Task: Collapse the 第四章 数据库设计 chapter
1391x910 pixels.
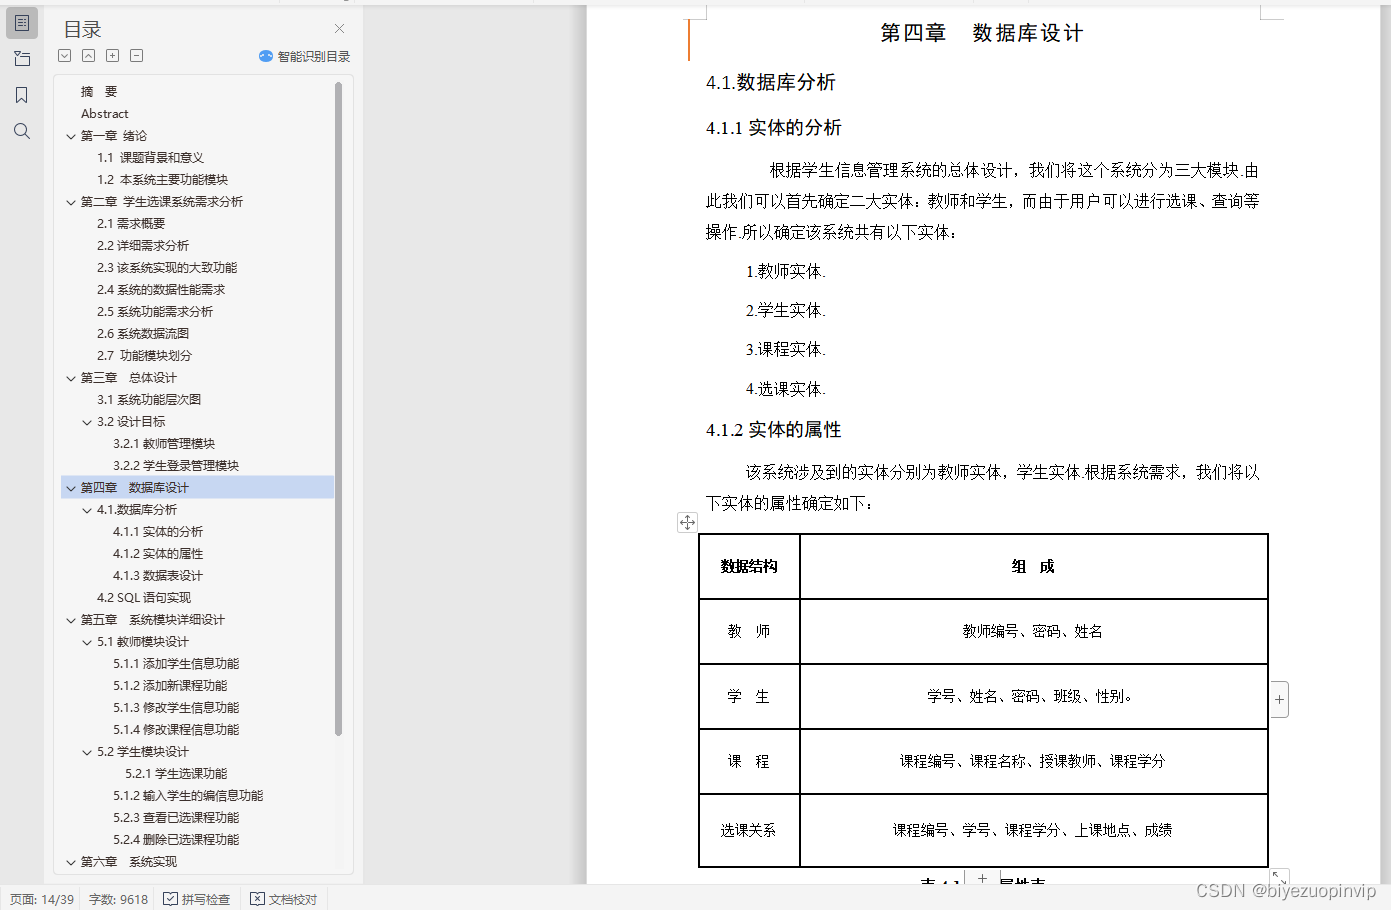Action: click(70, 487)
